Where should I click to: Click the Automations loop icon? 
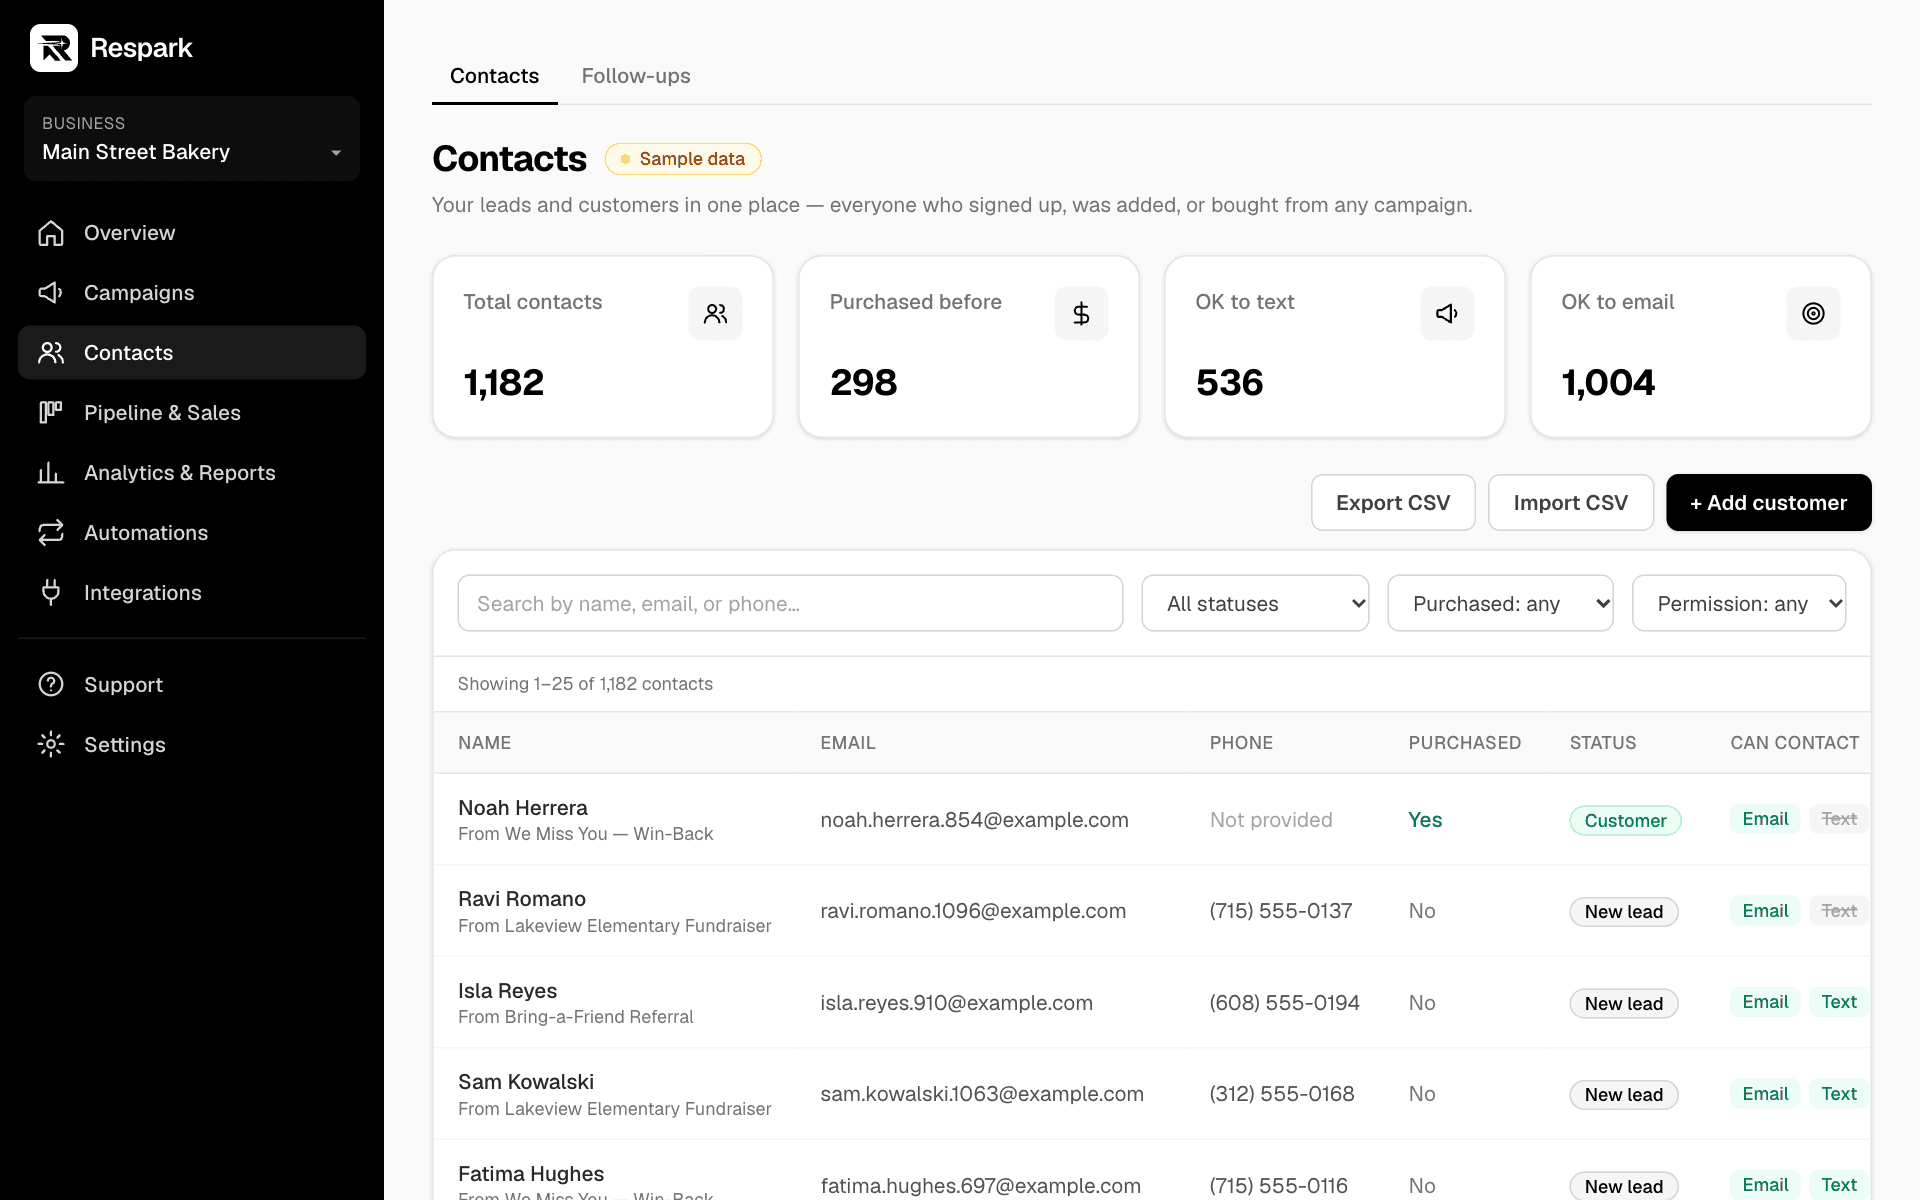pyautogui.click(x=51, y=533)
